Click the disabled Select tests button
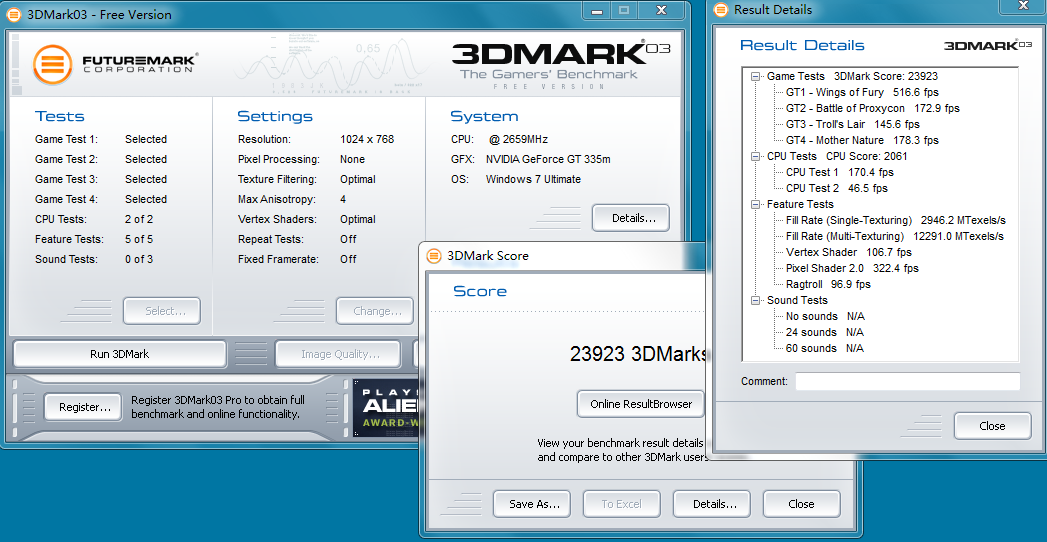Image resolution: width=1047 pixels, height=542 pixels. tap(162, 311)
